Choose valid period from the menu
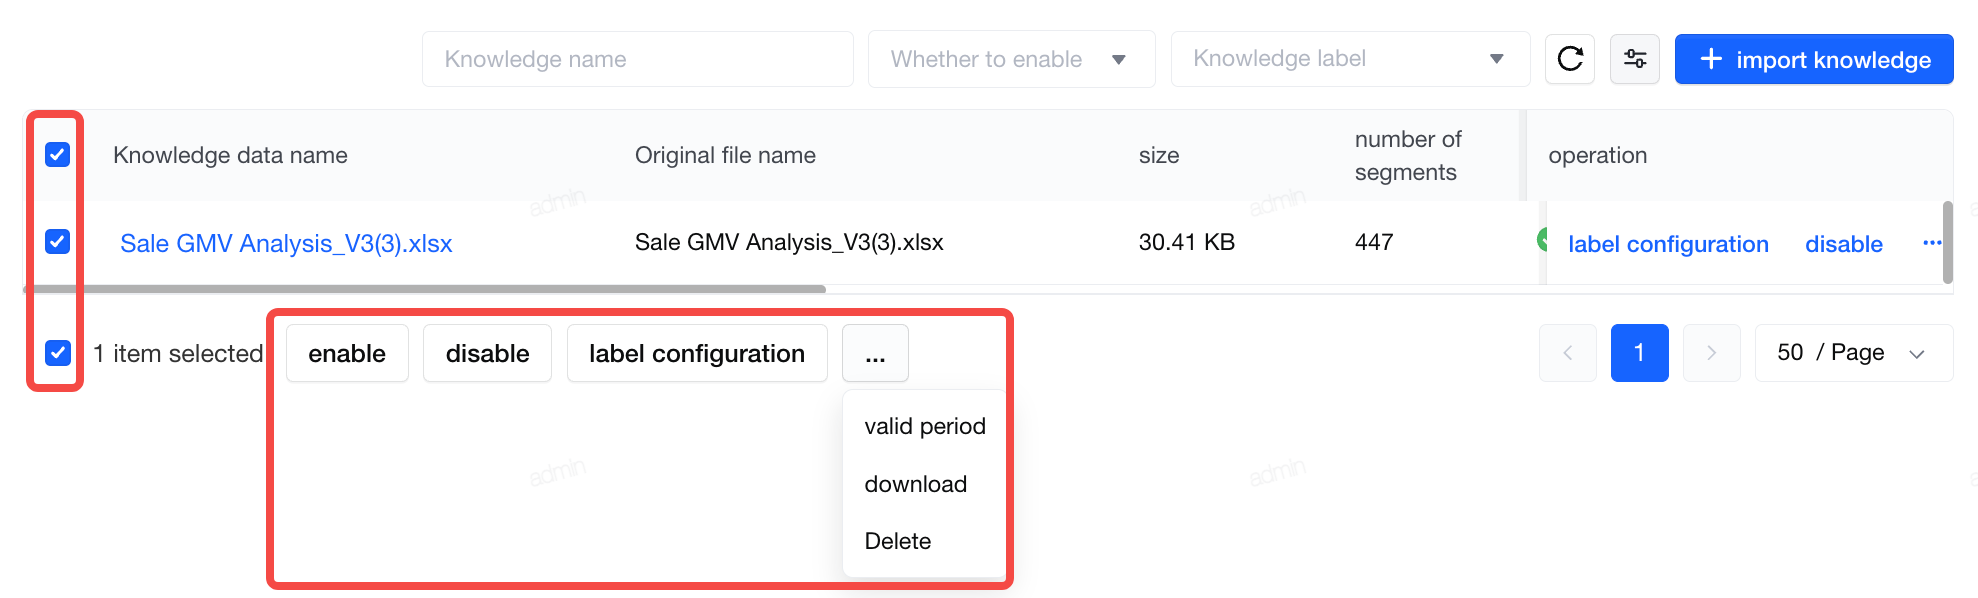 [x=925, y=426]
